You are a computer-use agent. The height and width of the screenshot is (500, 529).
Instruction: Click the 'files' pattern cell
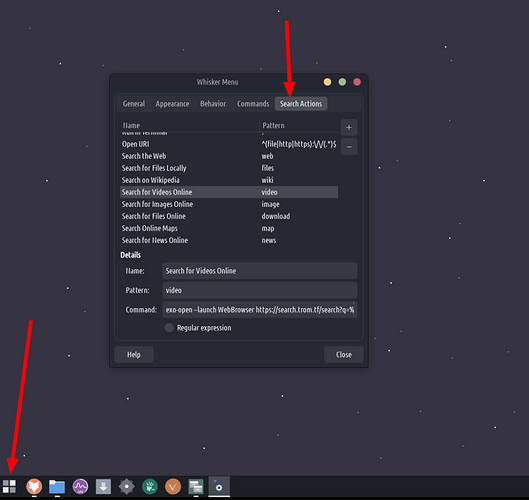tap(268, 168)
